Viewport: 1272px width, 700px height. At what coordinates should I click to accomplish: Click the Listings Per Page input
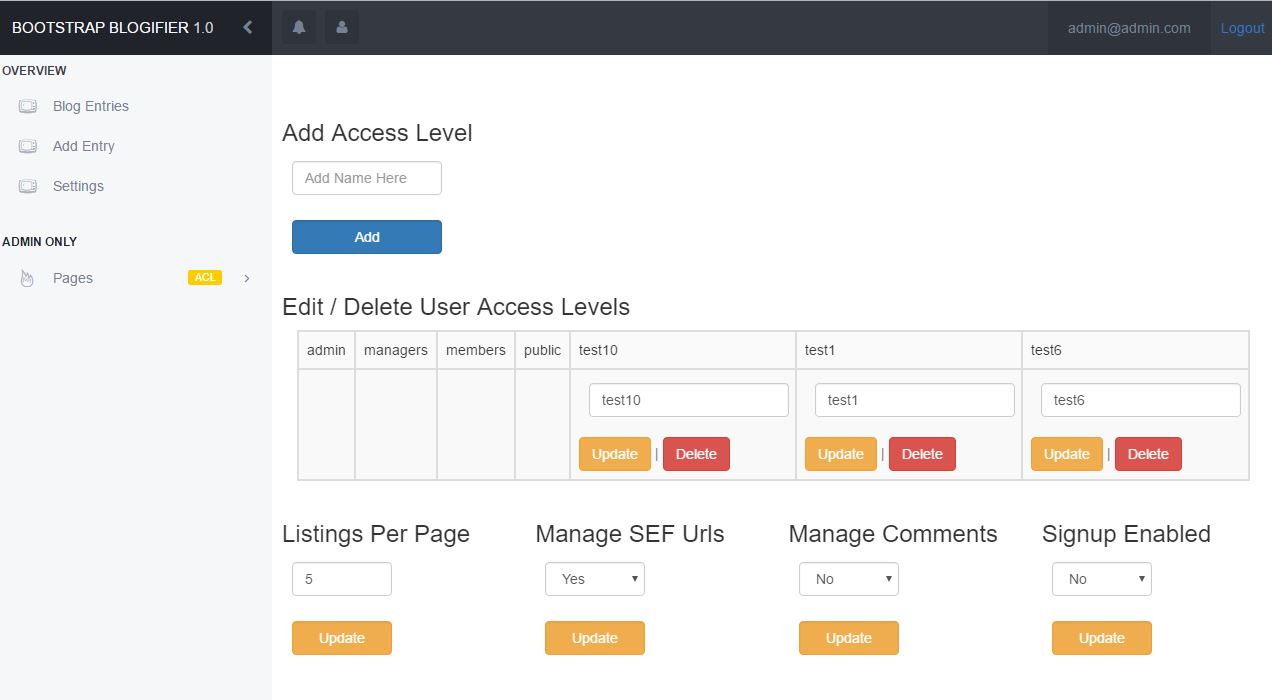(x=341, y=579)
